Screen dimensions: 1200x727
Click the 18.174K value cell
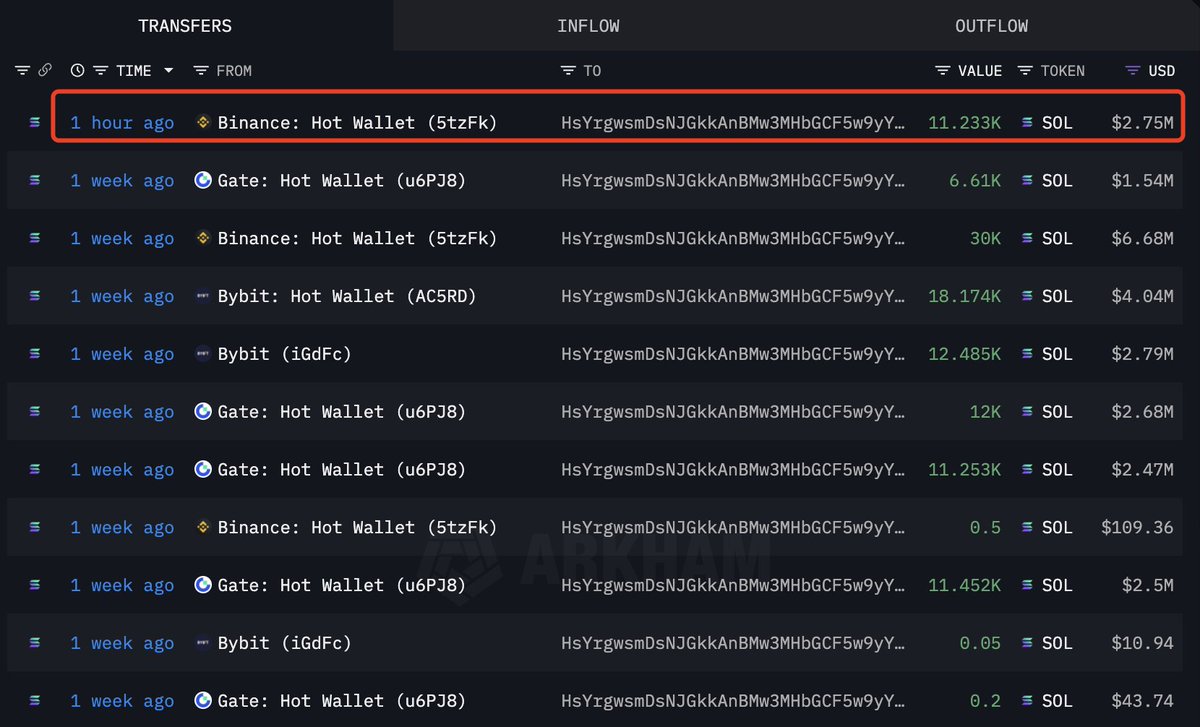coord(964,297)
